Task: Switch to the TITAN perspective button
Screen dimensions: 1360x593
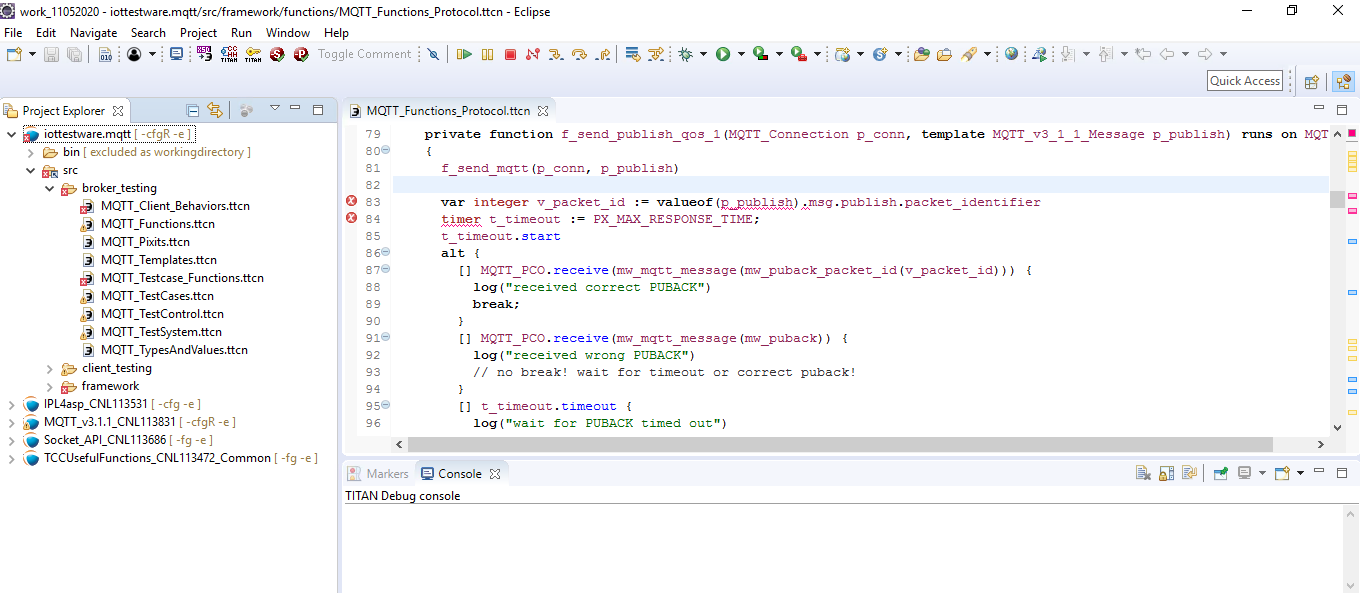Action: 1341,81
